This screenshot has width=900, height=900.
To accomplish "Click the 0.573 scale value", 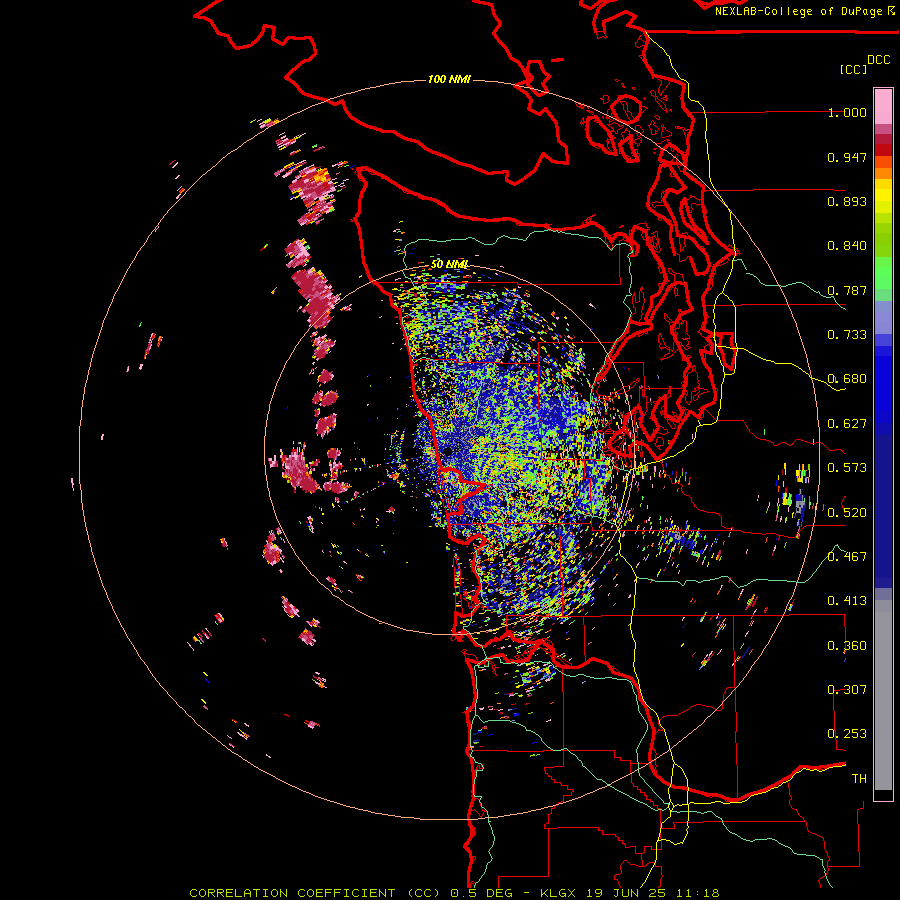I will [847, 468].
